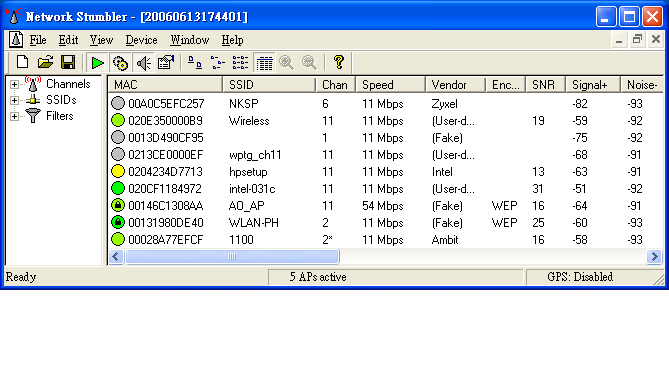This screenshot has height=384, width=669.
Task: Sort by Vendor column header
Action: [456, 84]
